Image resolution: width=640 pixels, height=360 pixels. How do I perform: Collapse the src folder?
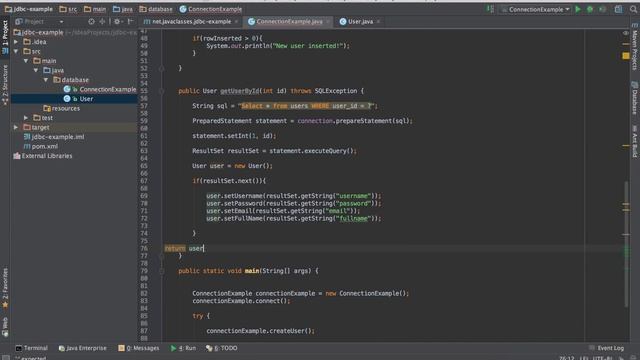tap(16, 51)
